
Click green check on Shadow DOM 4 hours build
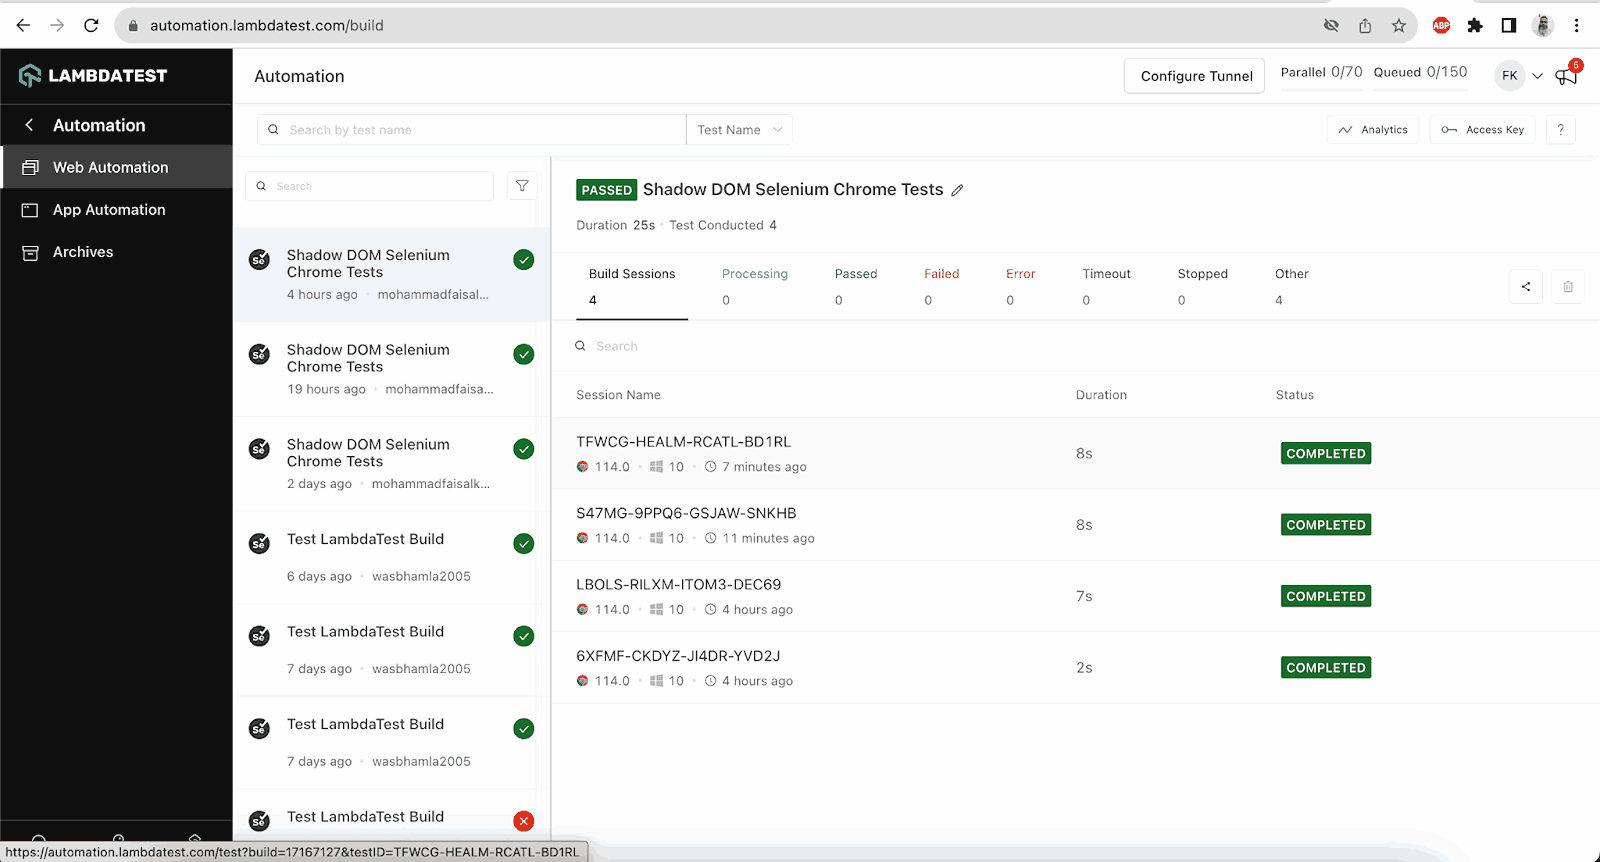point(523,260)
